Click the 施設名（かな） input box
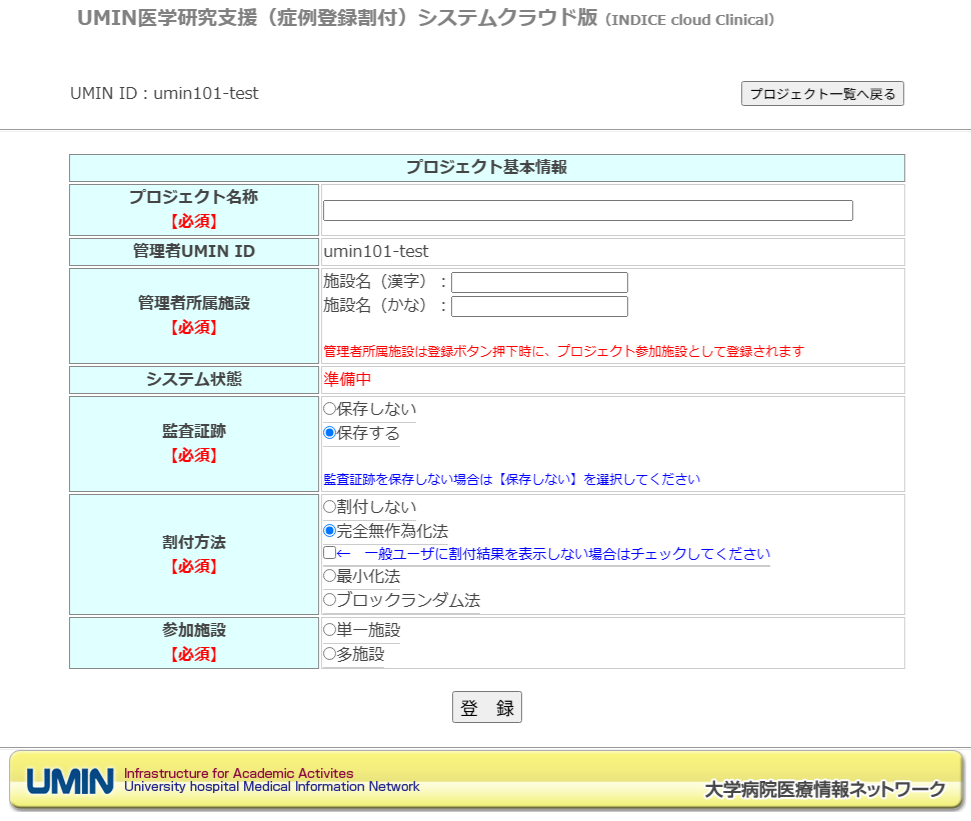Image resolution: width=971 pixels, height=821 pixels. pyautogui.click(x=539, y=306)
